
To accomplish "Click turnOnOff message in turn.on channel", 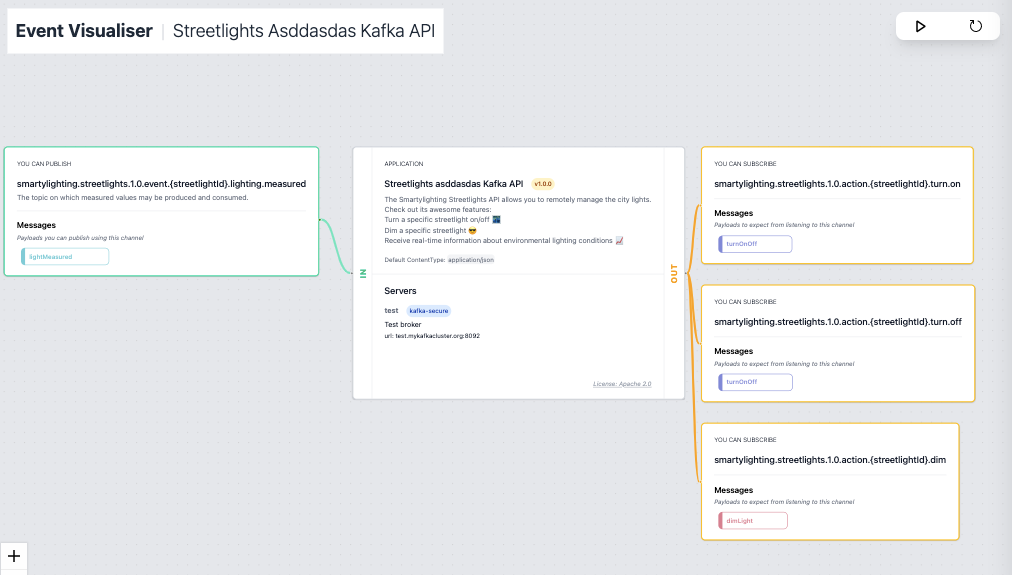I will [x=755, y=244].
